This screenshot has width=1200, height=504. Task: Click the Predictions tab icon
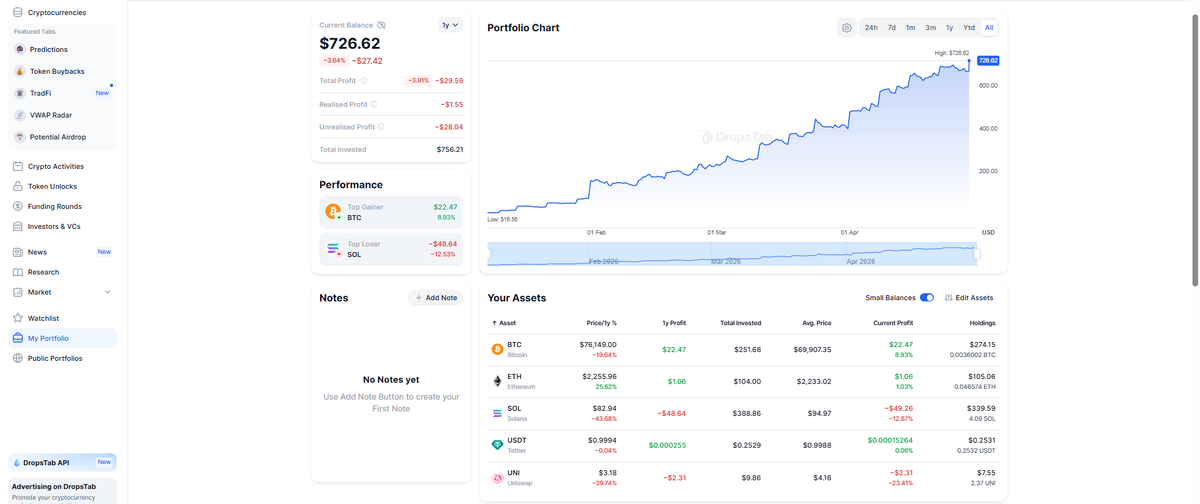coord(20,49)
